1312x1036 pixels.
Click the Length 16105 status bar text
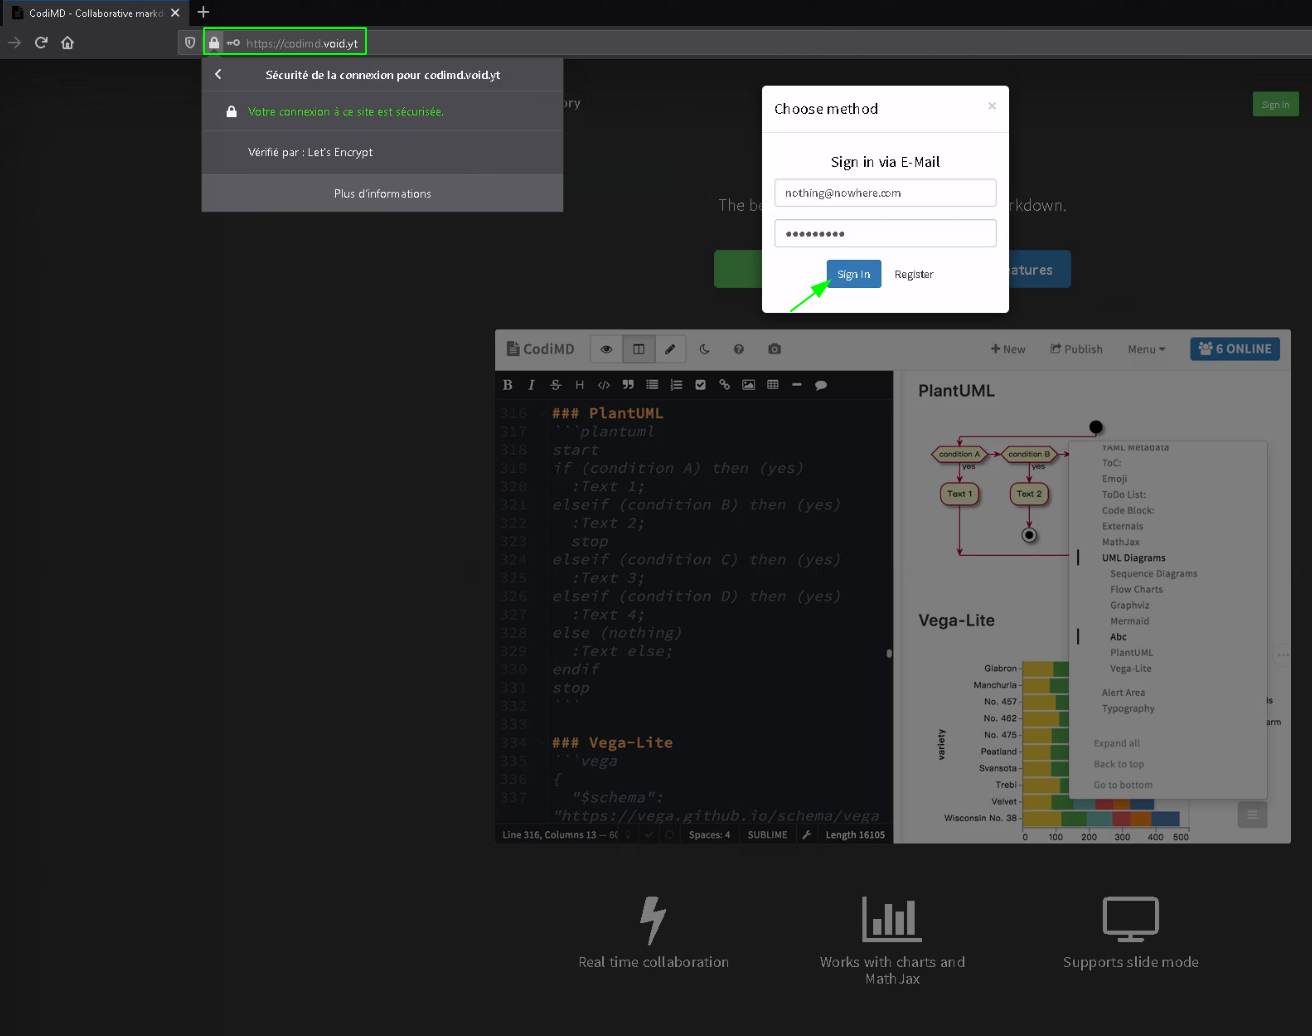855,835
